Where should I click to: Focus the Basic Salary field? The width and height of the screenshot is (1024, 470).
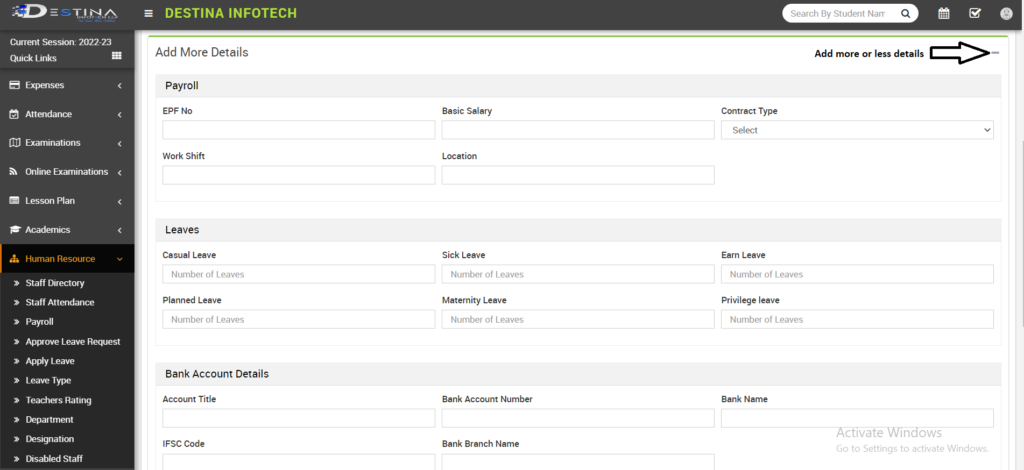click(578, 130)
